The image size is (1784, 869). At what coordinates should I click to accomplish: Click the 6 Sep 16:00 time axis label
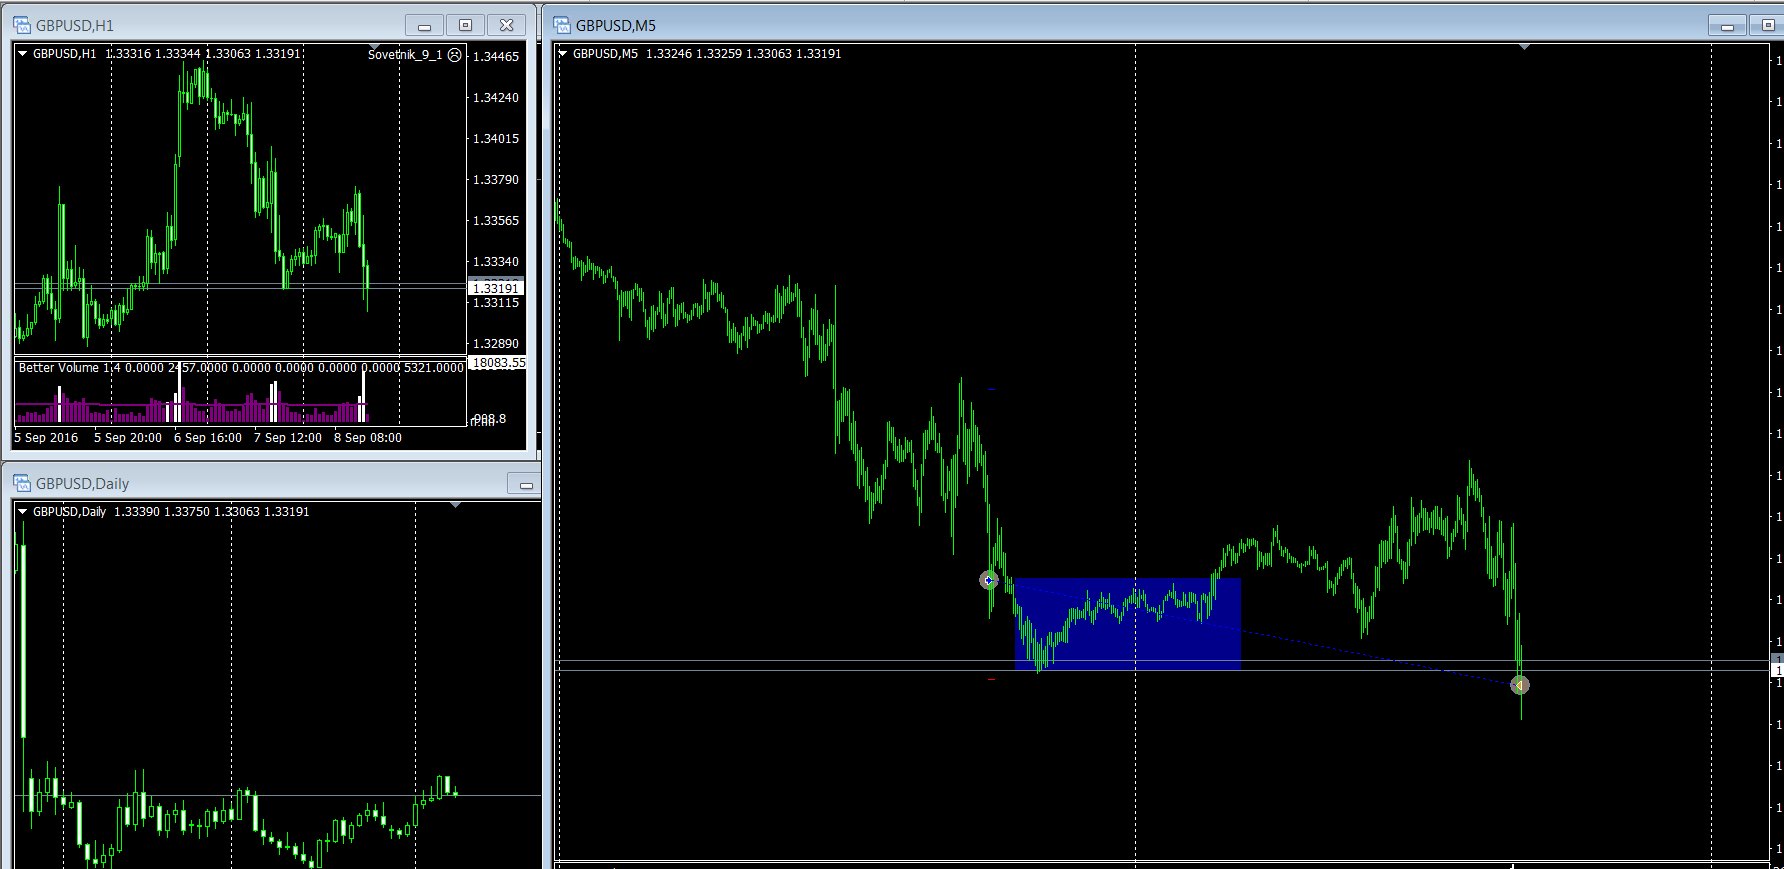[x=208, y=438]
